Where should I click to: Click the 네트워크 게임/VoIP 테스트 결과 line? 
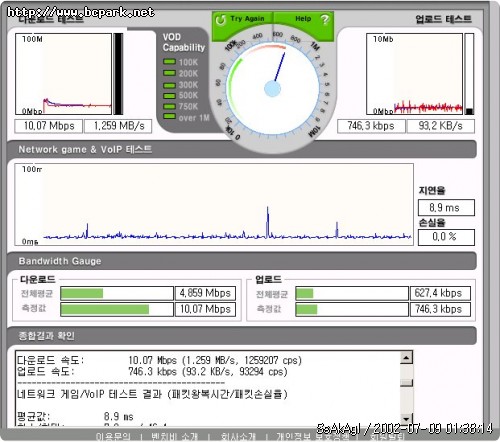(x=152, y=394)
